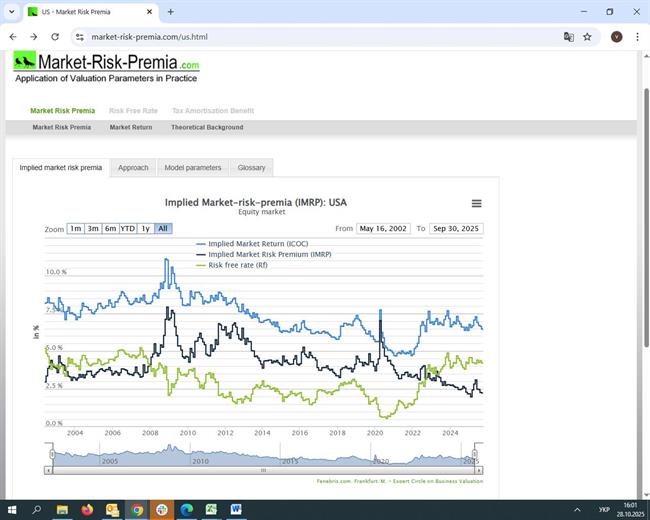The image size is (650, 520).
Task: Click the translate page icon in address bar
Action: point(569,37)
